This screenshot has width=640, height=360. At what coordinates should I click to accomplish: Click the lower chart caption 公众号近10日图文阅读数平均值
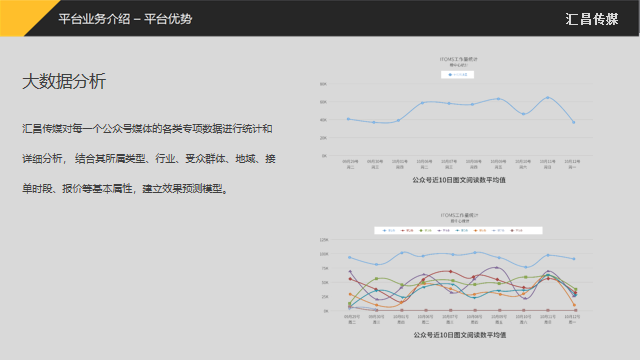click(x=460, y=335)
